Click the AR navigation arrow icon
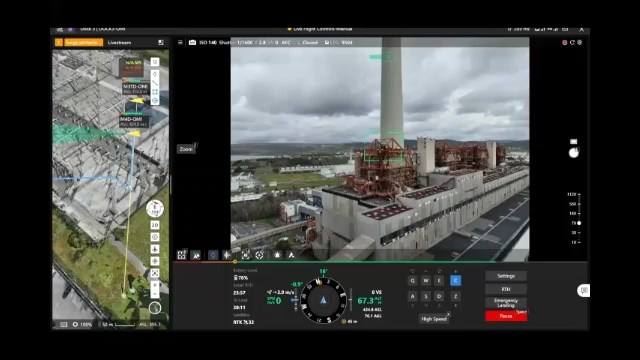 coord(291,255)
